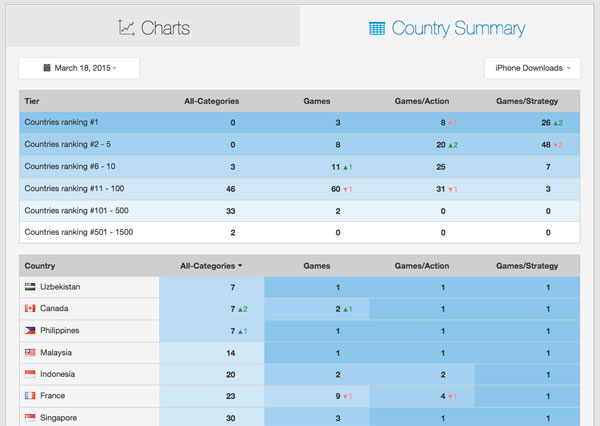Image resolution: width=600 pixels, height=426 pixels.
Task: Click Malaysia's All-Categories value 14
Action: pyautogui.click(x=230, y=353)
